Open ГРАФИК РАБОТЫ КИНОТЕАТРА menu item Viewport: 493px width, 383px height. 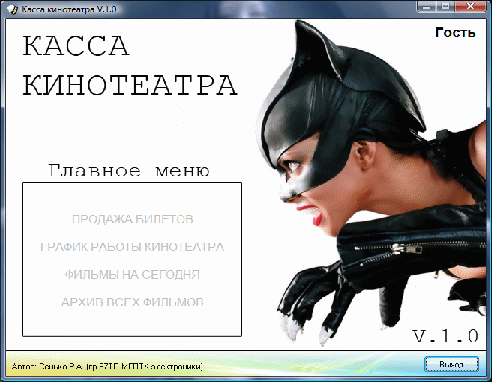[x=132, y=247]
